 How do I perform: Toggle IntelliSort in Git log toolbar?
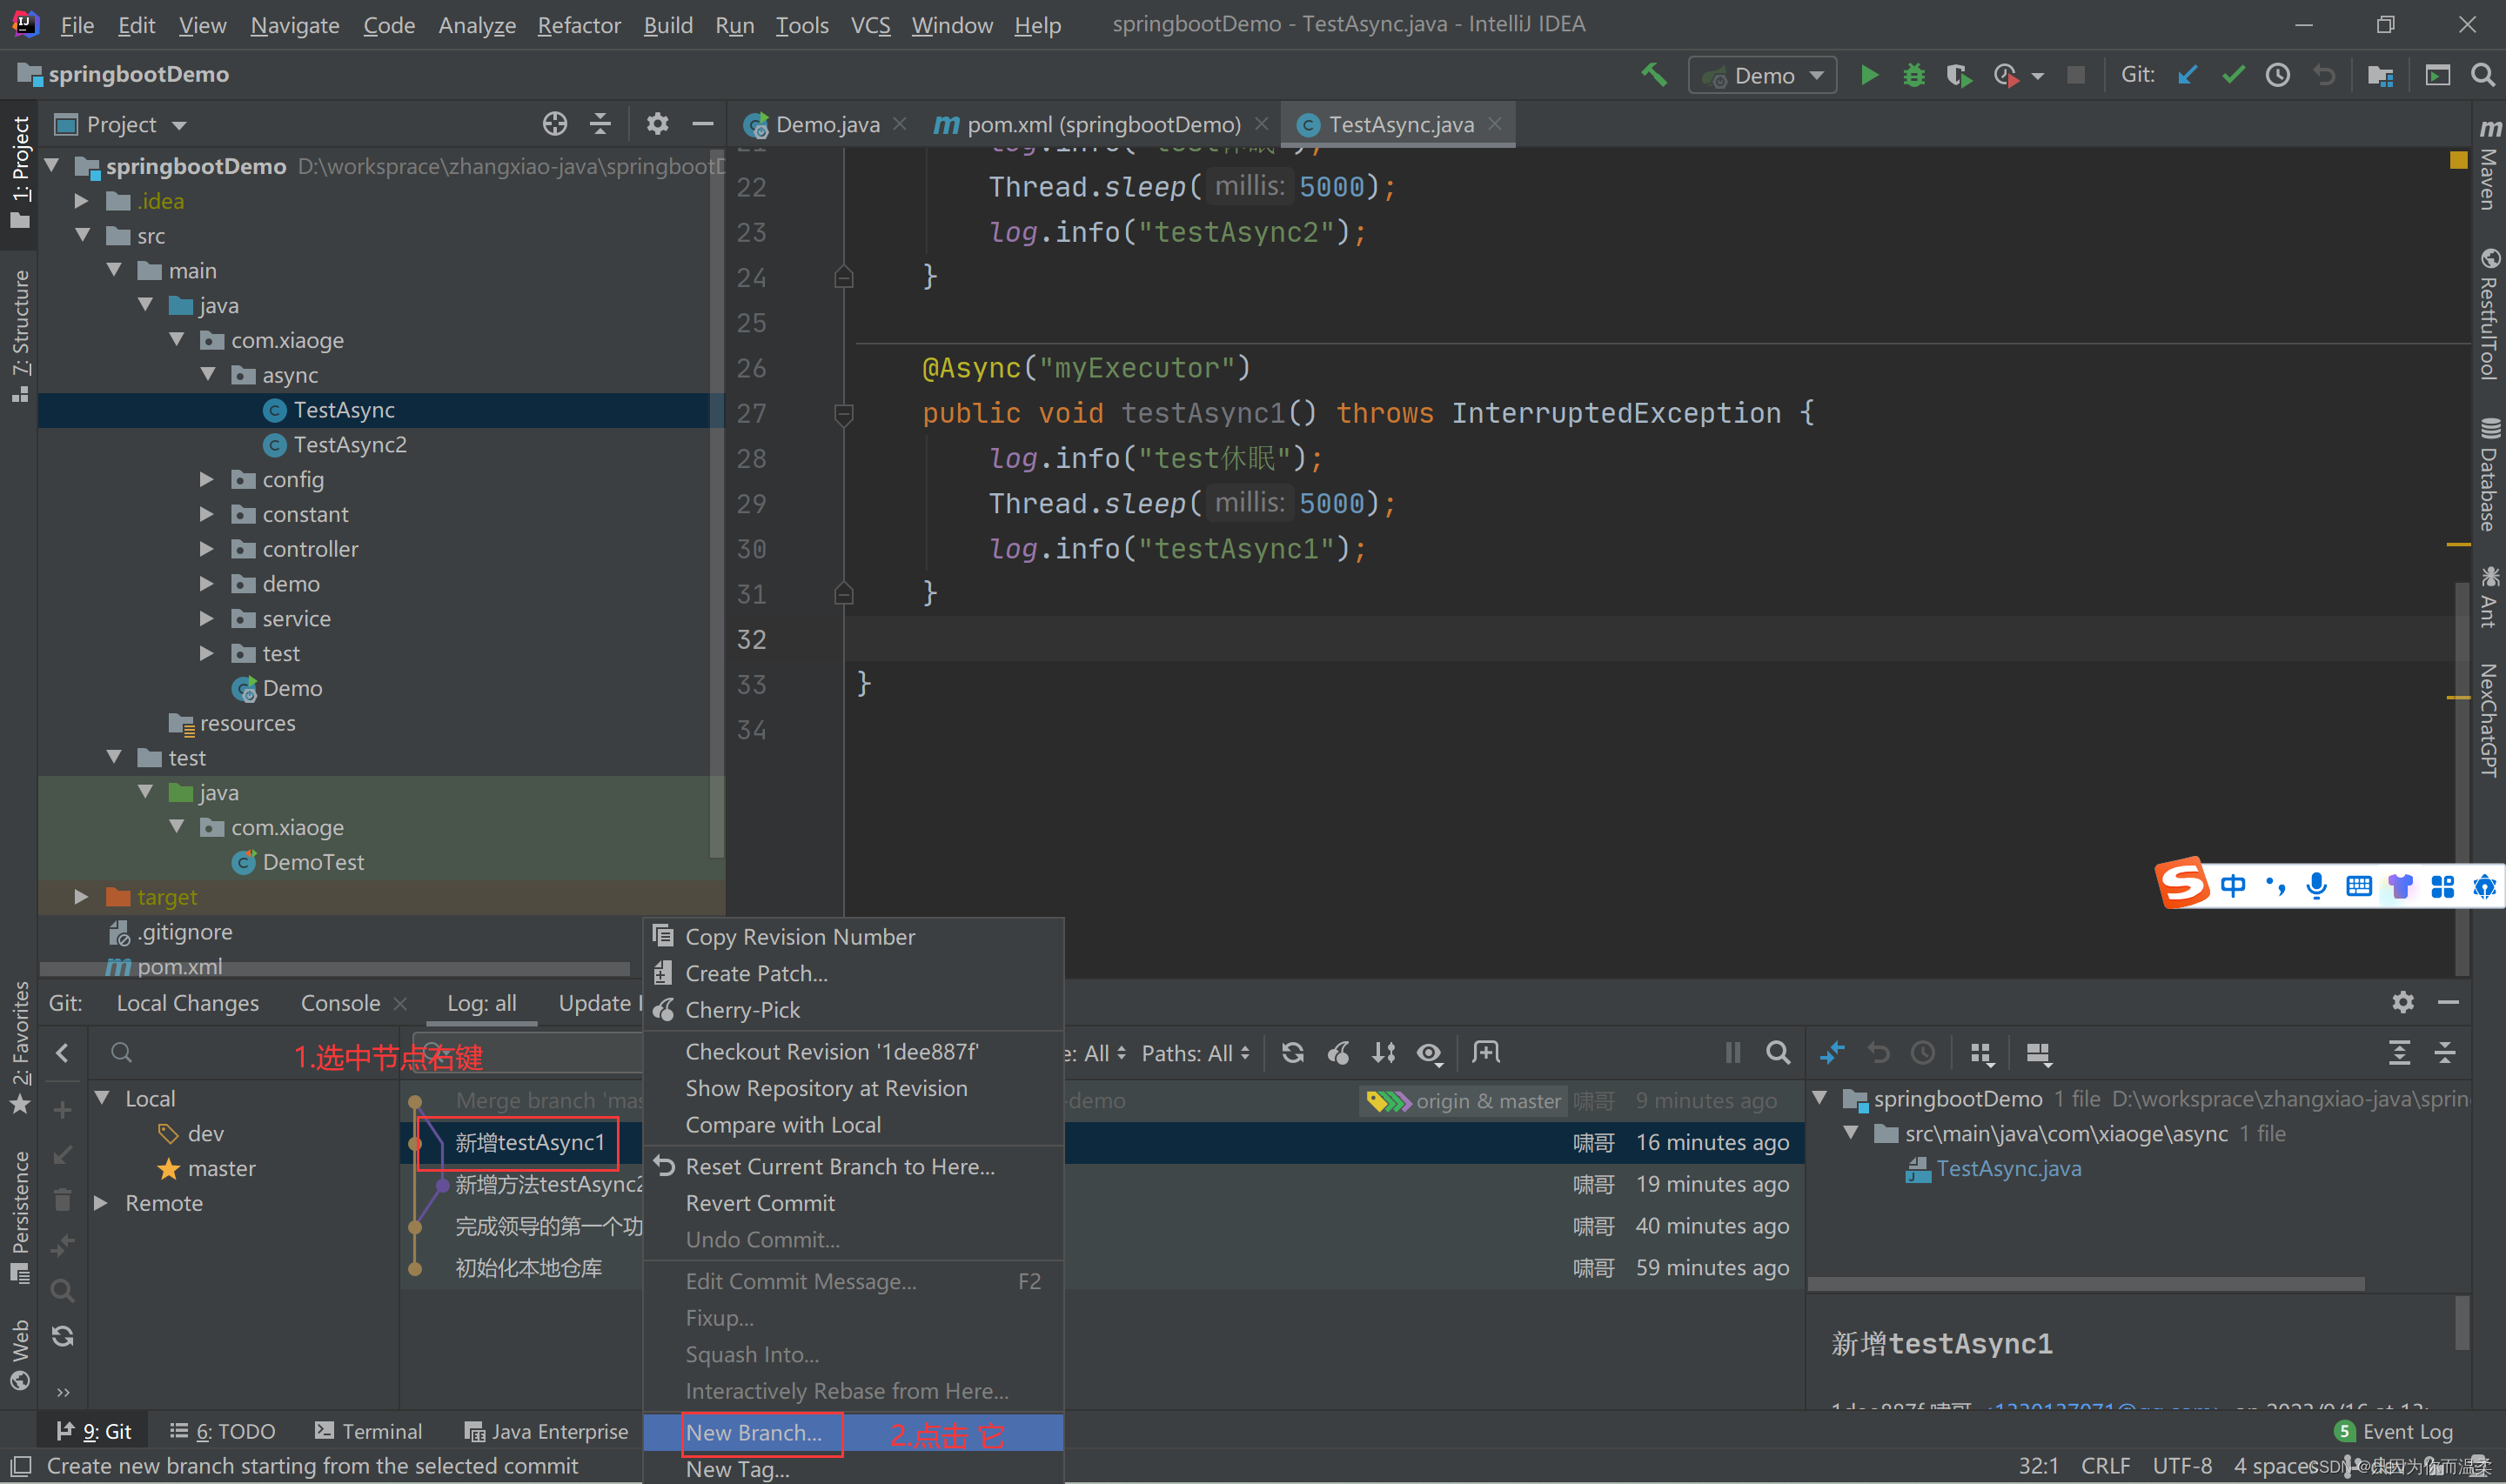(1383, 1053)
